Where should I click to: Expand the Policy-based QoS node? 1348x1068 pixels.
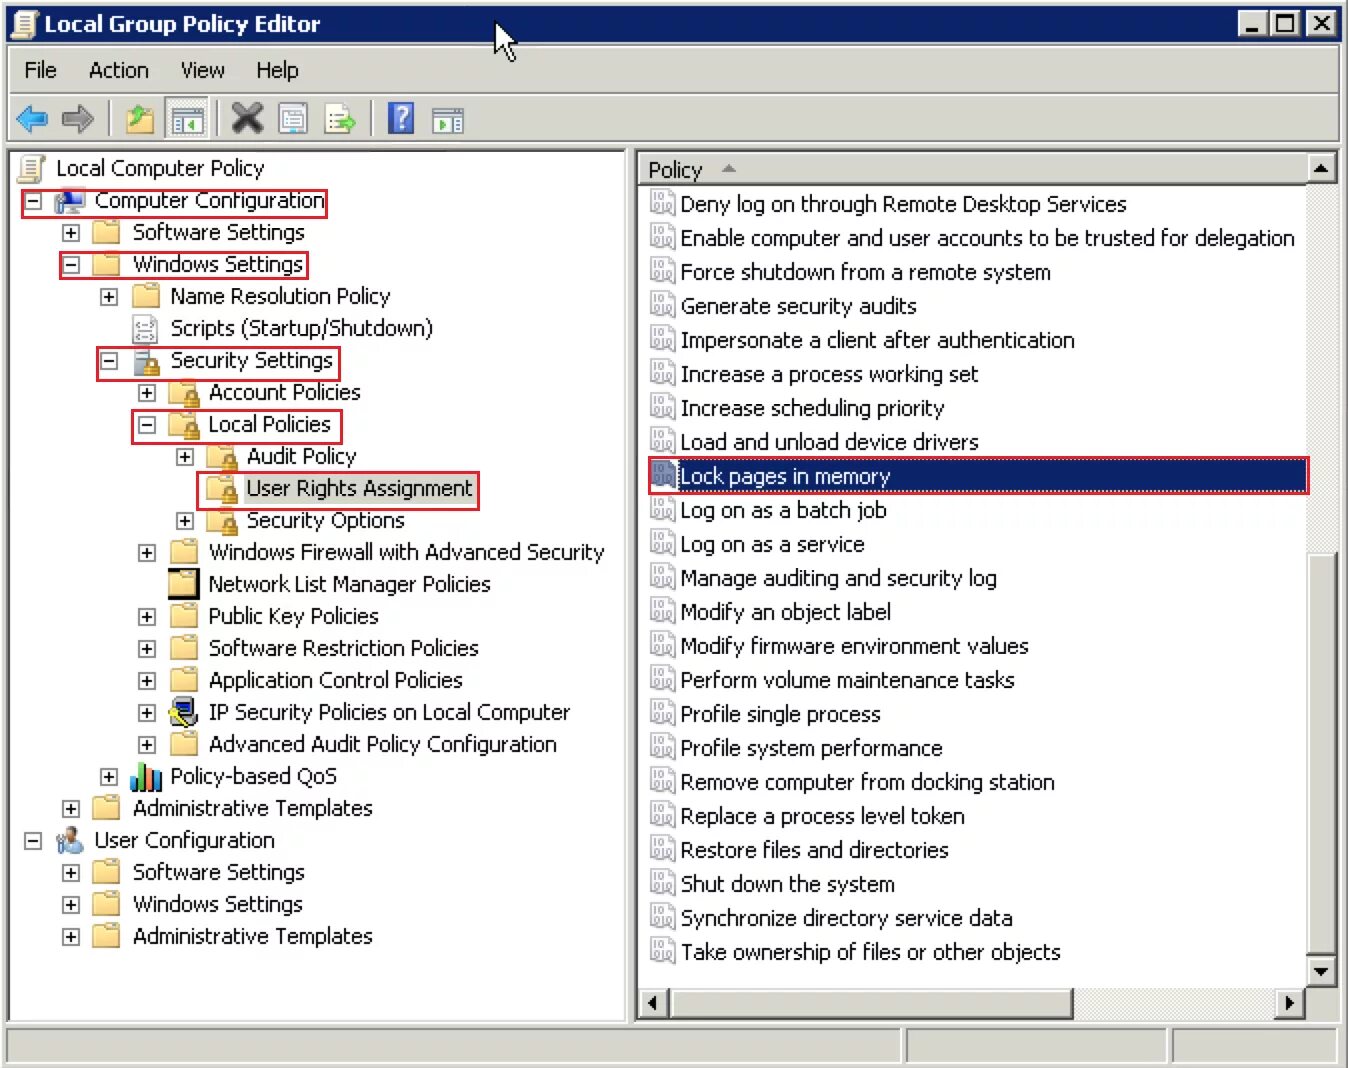[109, 777]
